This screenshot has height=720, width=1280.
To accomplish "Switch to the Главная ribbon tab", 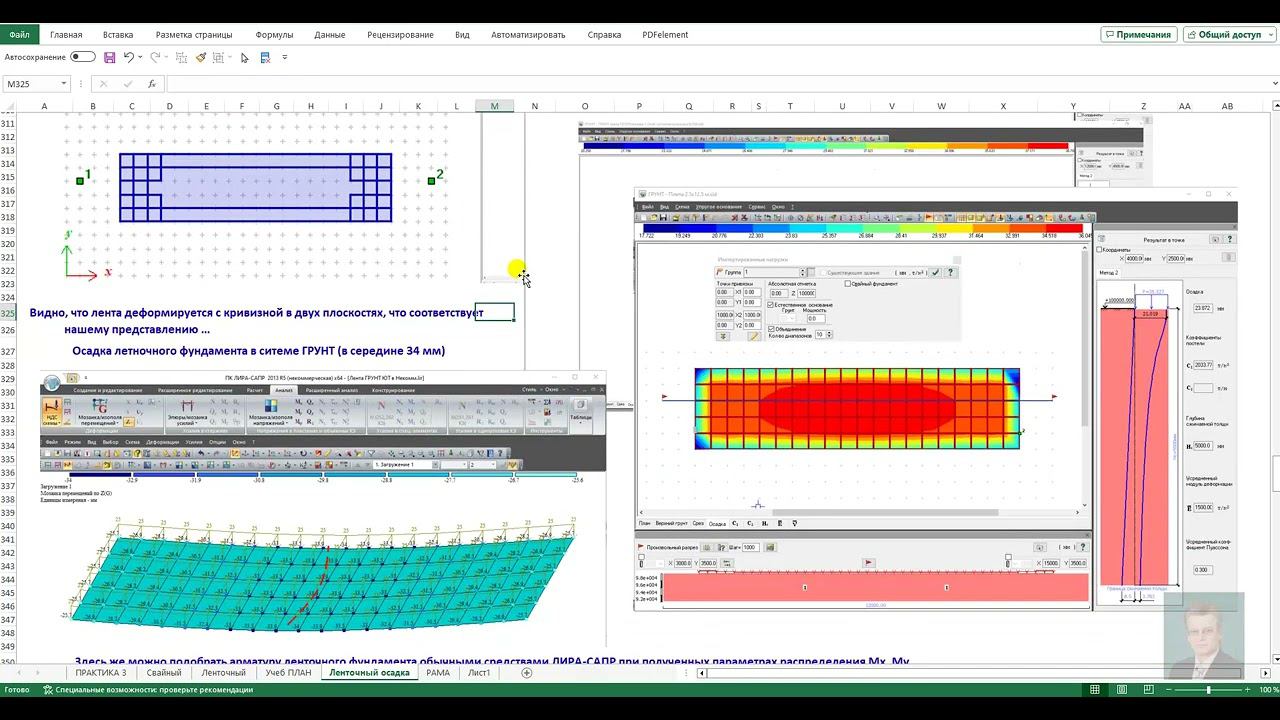I will (x=66, y=34).
